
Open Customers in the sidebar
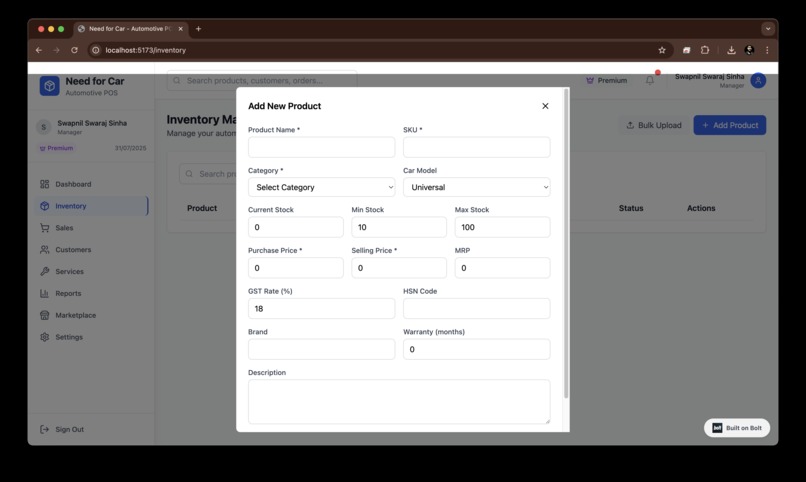(x=91, y=249)
